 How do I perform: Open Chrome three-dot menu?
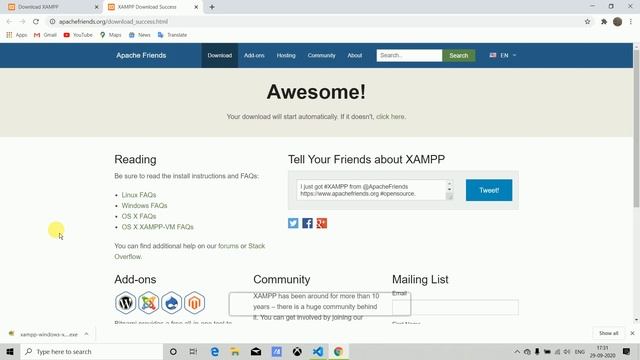(631, 22)
